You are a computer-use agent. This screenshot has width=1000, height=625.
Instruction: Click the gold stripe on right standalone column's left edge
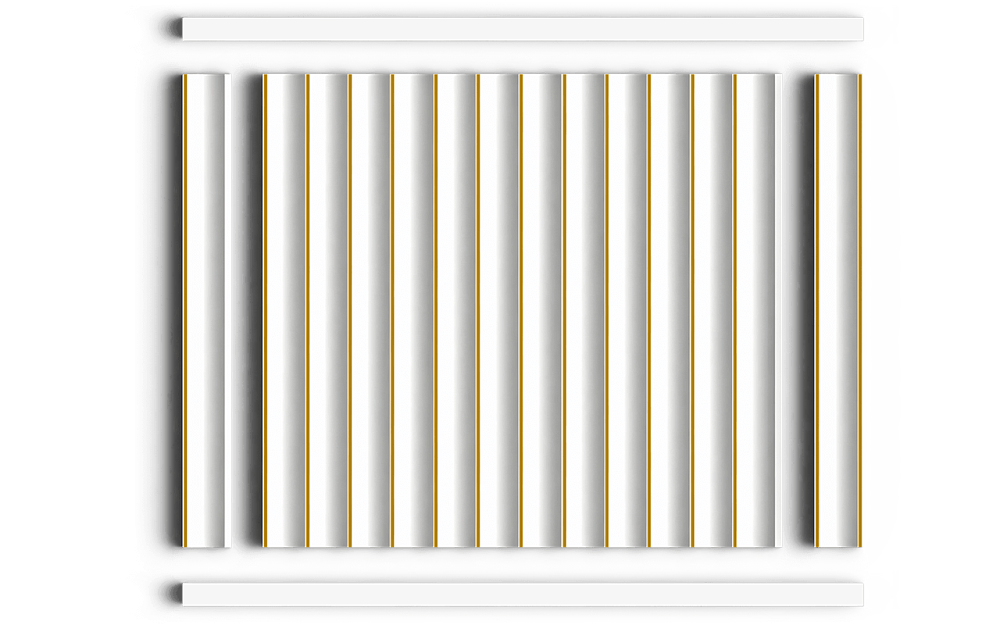[816, 311]
